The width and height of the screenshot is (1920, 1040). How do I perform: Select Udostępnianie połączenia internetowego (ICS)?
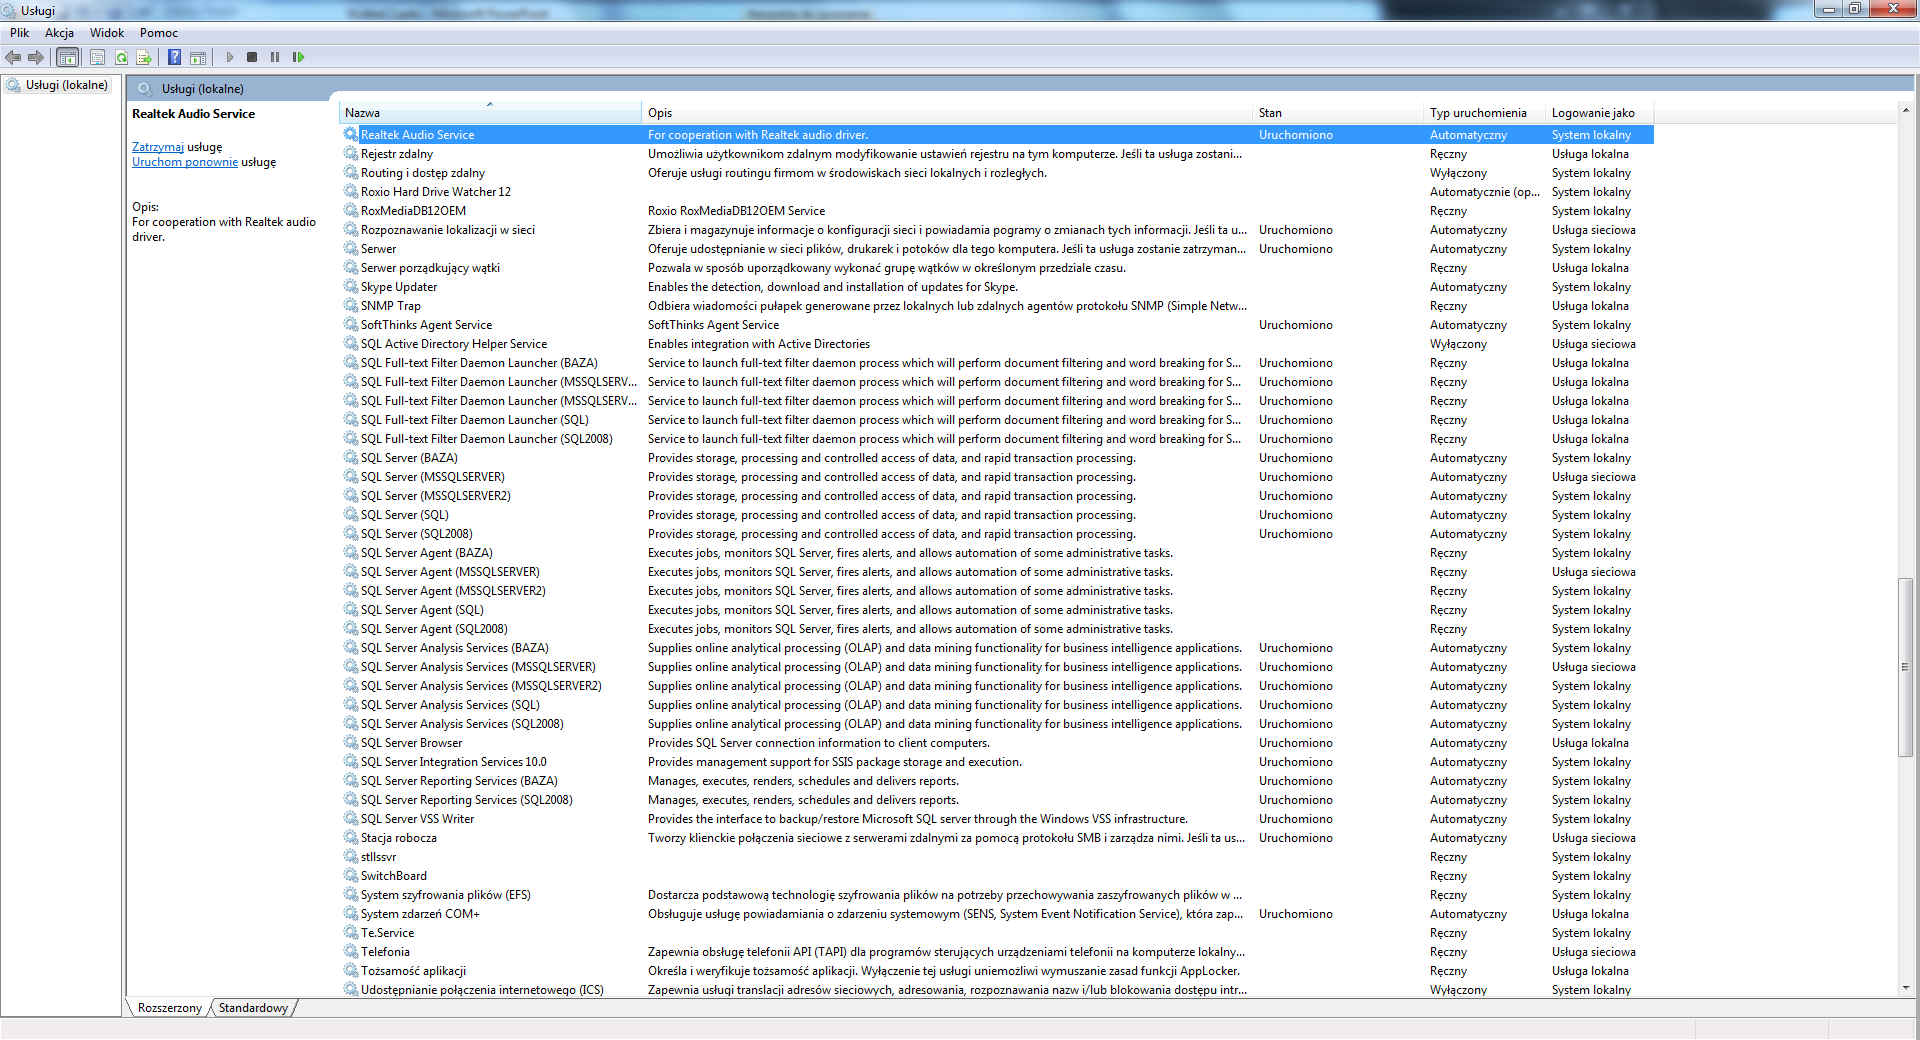coord(997,990)
